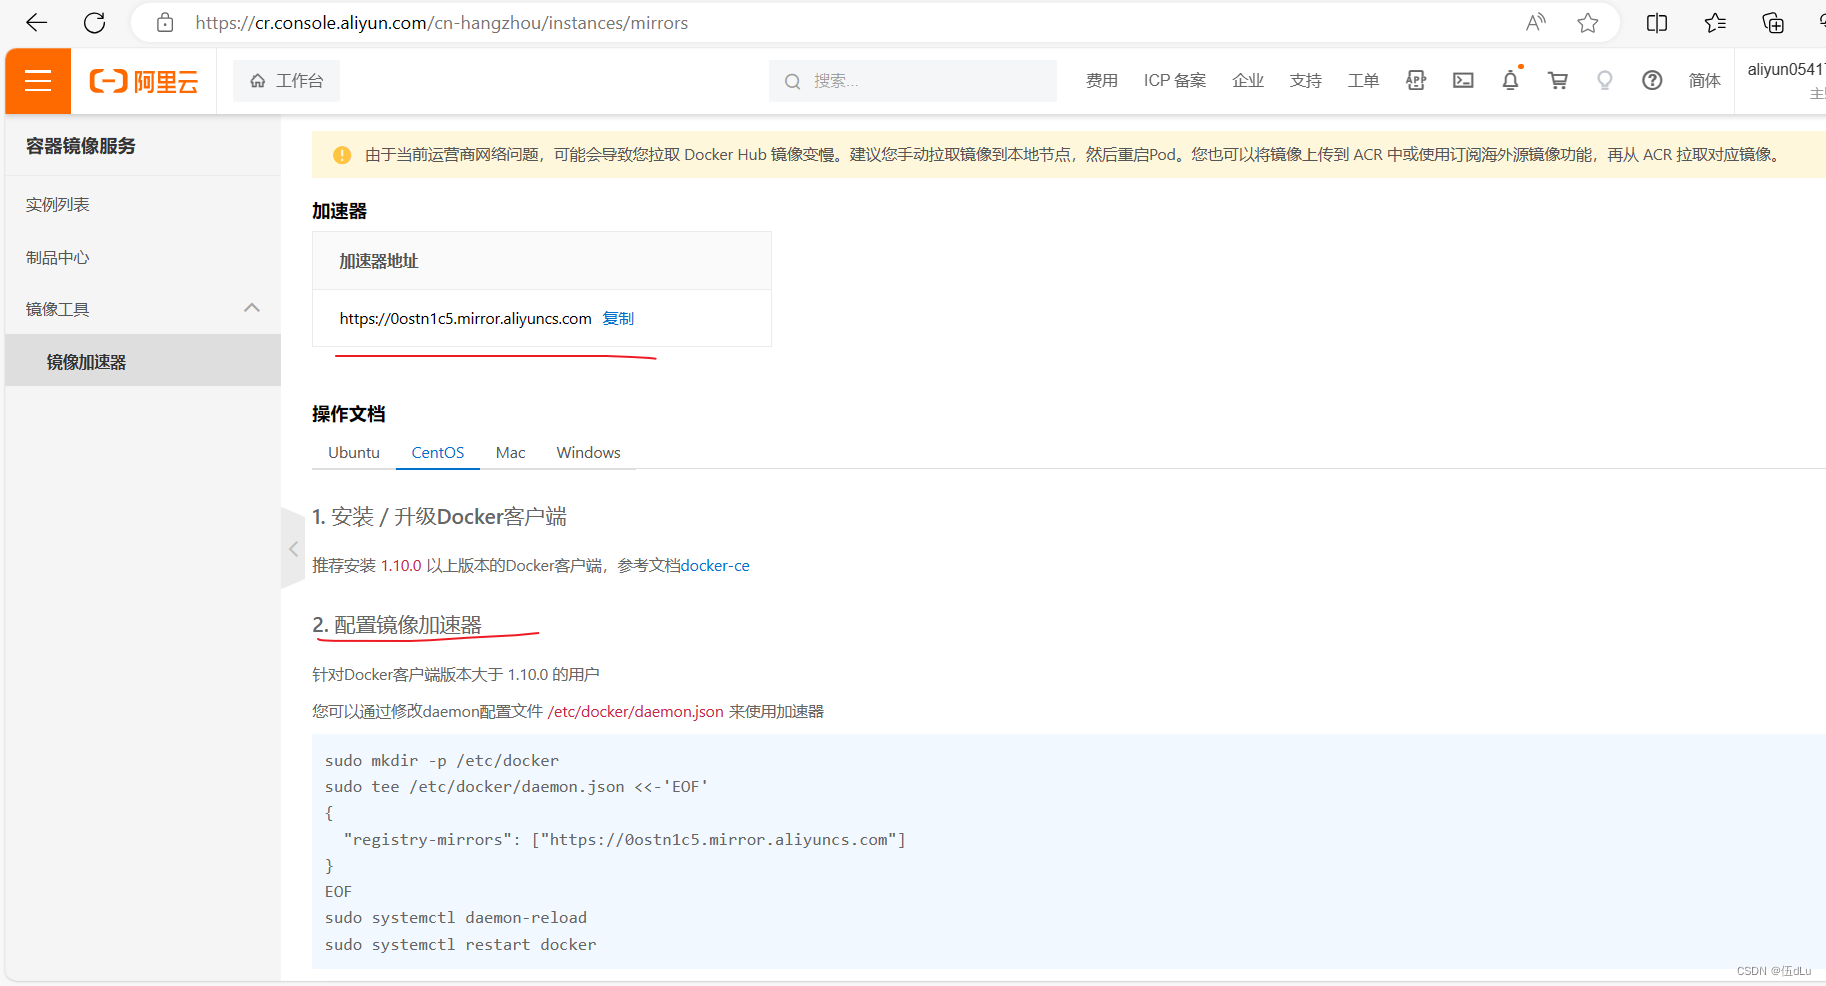Viewport: 1826px width, 986px height.
Task: Open the shopping cart icon
Action: coord(1558,81)
